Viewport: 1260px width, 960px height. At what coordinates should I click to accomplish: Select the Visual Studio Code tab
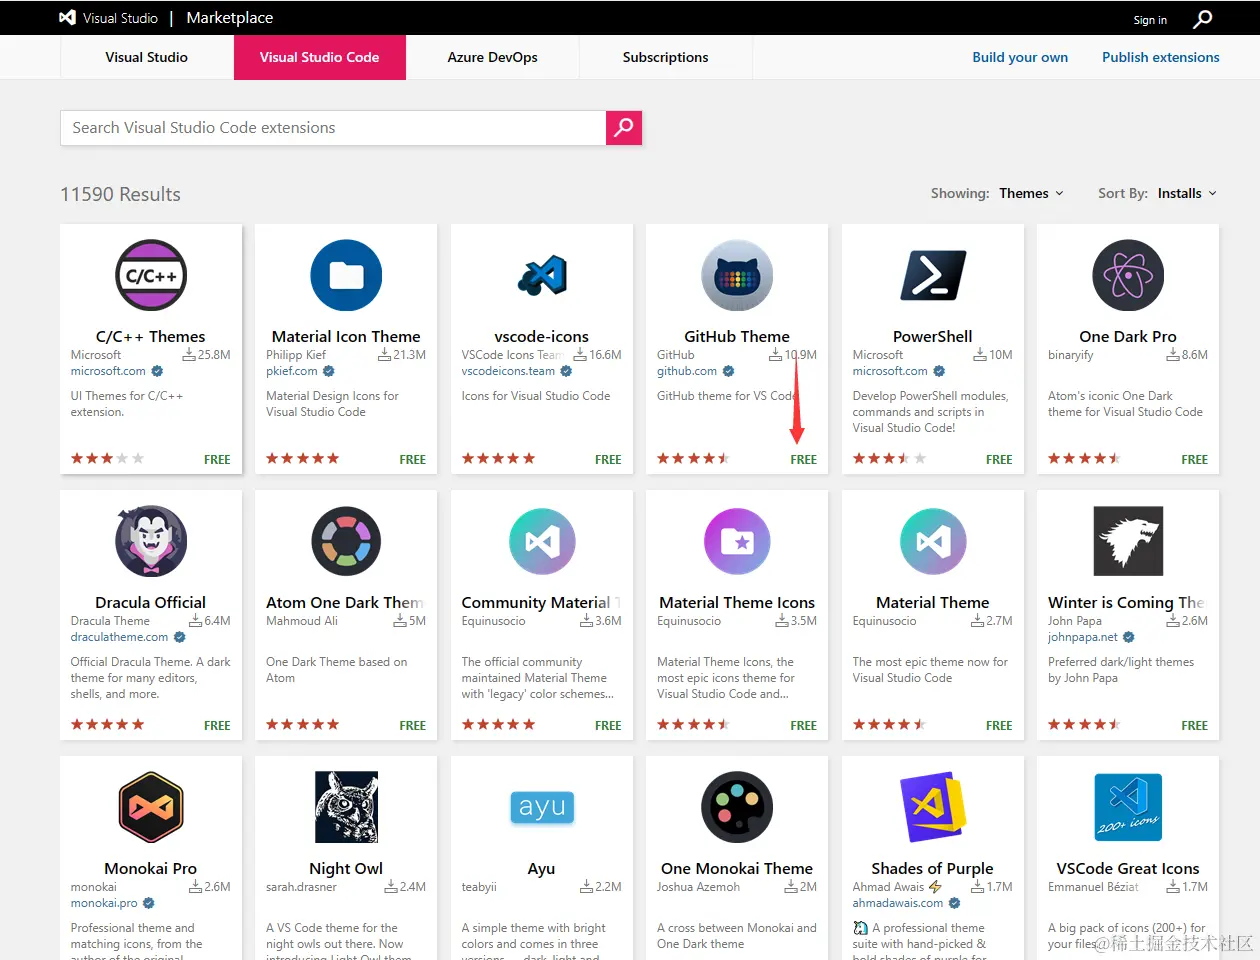(320, 57)
